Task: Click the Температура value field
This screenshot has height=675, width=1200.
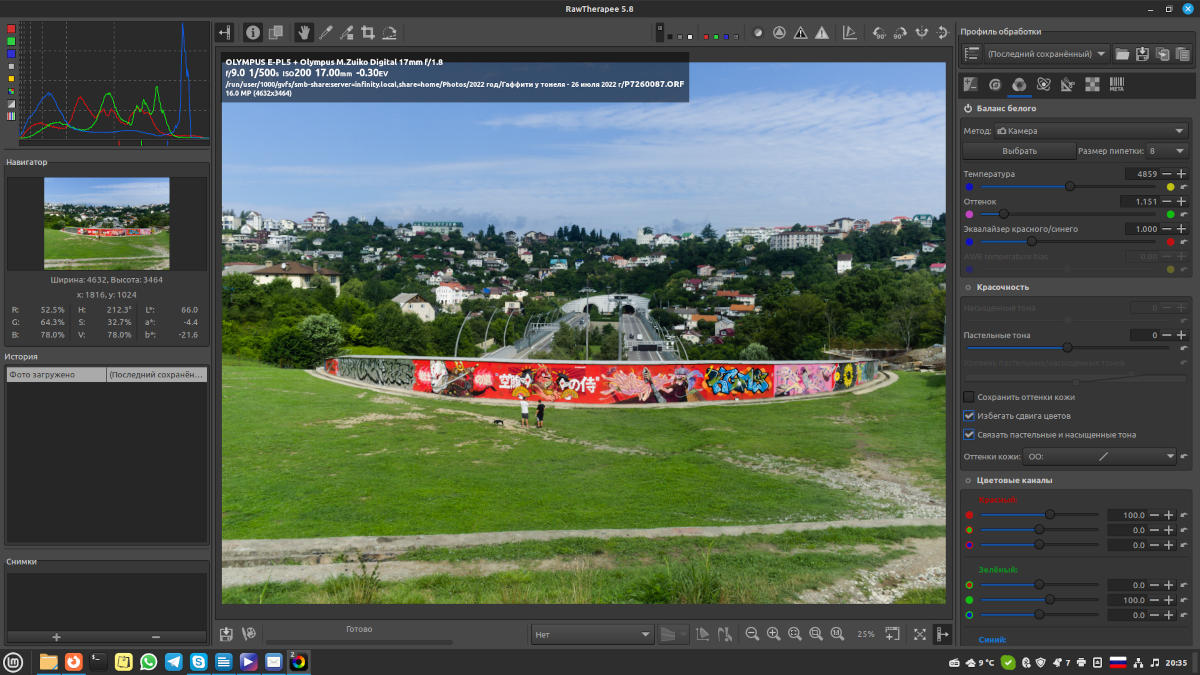Action: point(1141,174)
